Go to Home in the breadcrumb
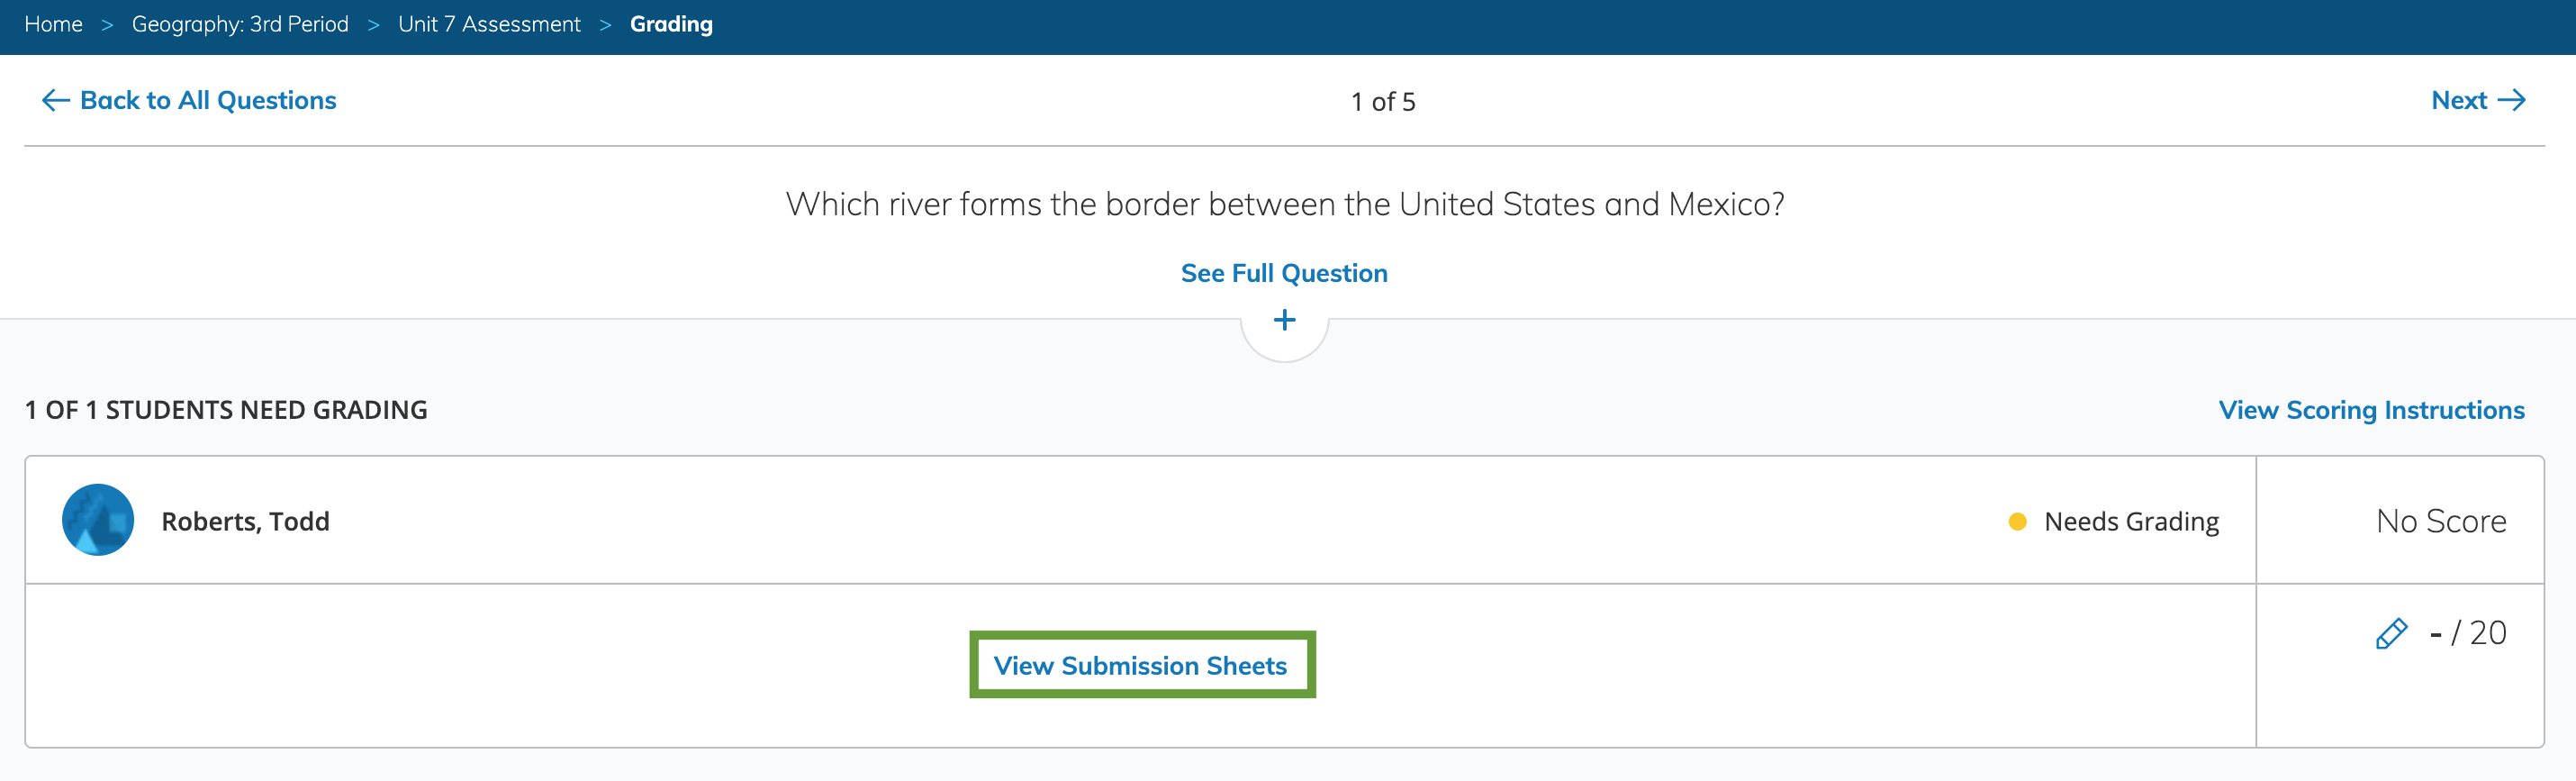 [x=53, y=24]
